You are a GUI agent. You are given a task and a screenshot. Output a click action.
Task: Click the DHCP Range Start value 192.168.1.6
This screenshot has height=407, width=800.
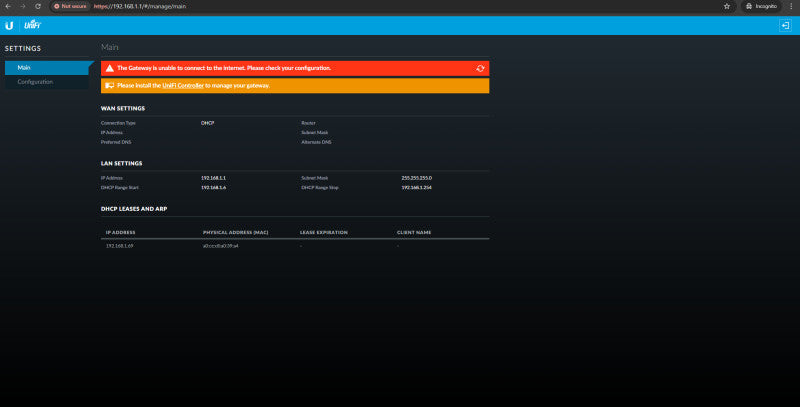click(213, 188)
